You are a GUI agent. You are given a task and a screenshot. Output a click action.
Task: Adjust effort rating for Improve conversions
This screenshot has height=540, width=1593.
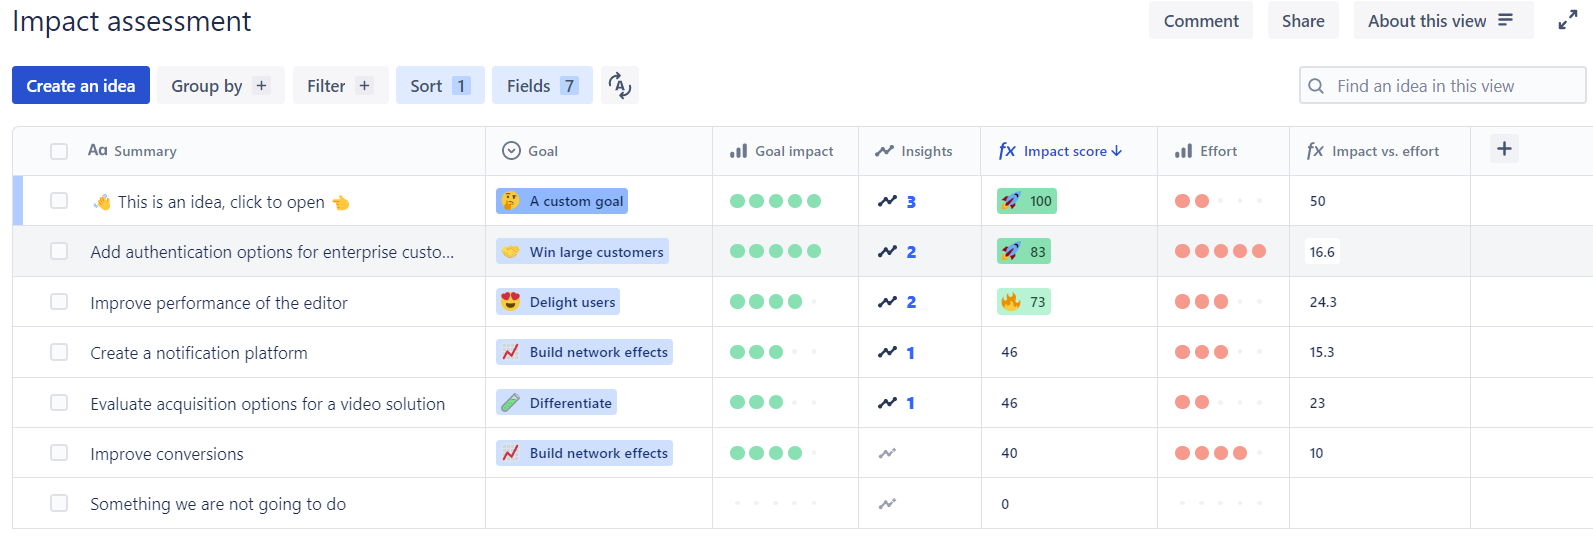(x=1220, y=453)
